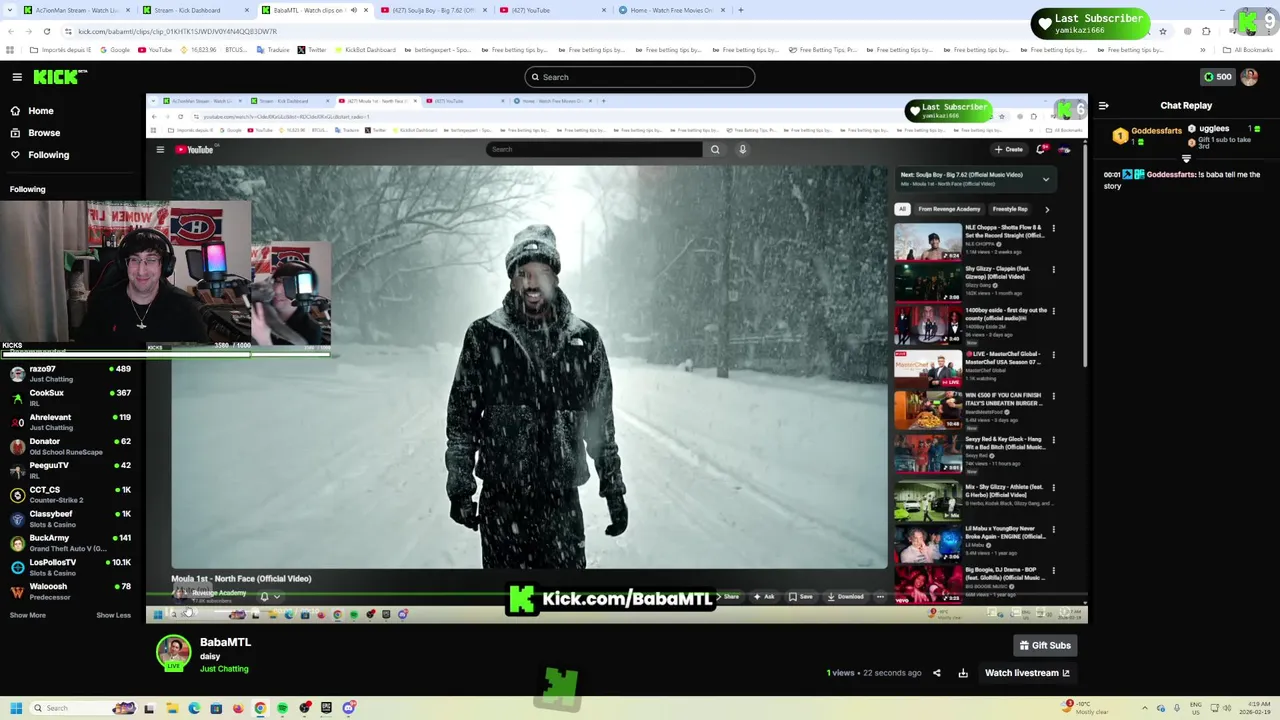
Task: Open Windows Start menu
Action: 15,708
